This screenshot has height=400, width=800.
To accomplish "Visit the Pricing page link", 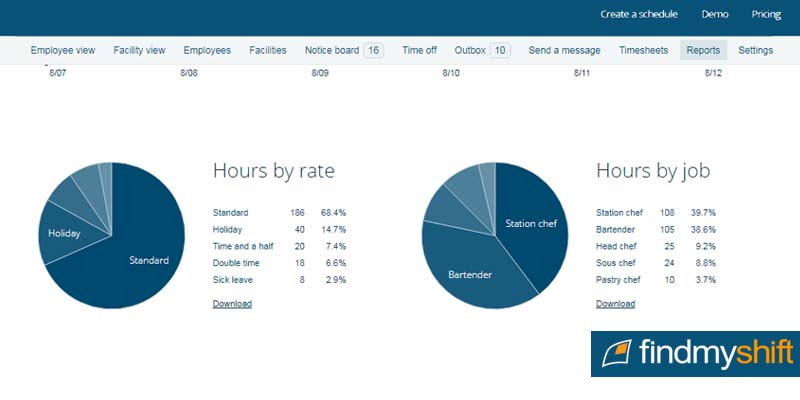I will [766, 14].
